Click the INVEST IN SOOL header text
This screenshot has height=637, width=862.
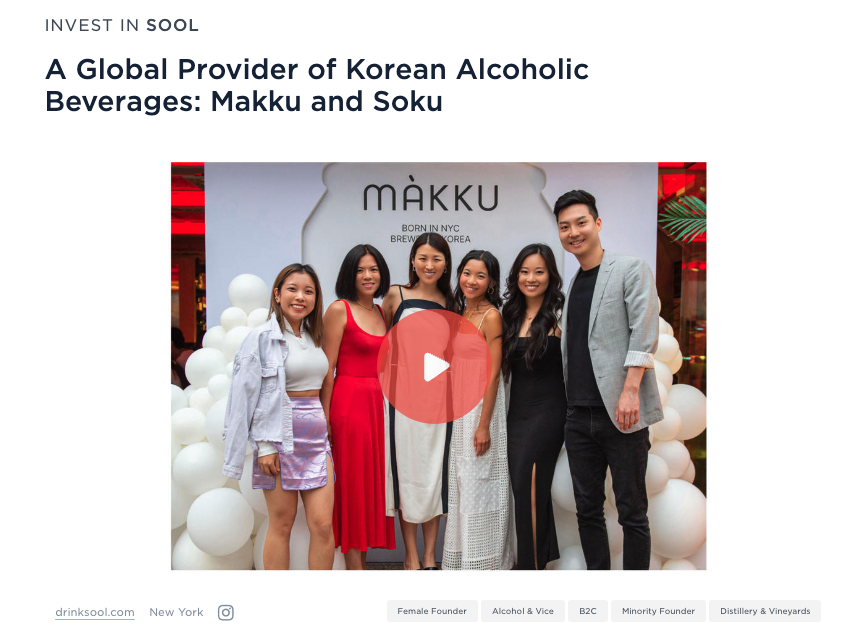click(121, 25)
